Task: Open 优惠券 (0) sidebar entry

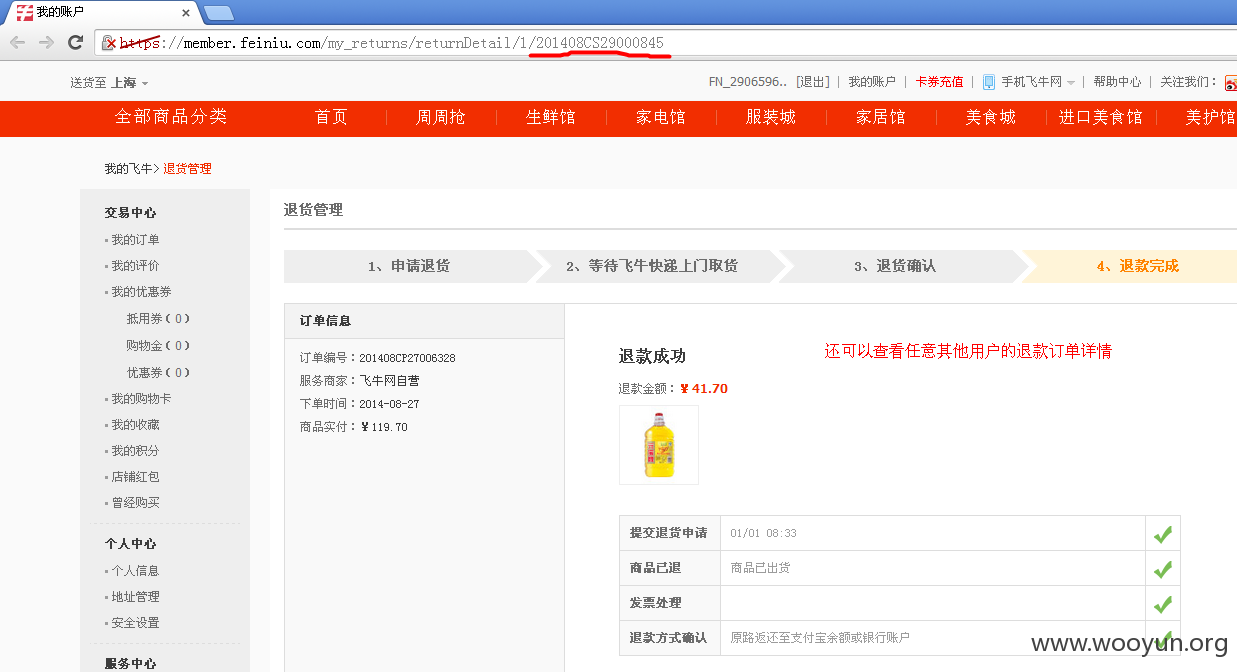Action: pyautogui.click(x=158, y=373)
